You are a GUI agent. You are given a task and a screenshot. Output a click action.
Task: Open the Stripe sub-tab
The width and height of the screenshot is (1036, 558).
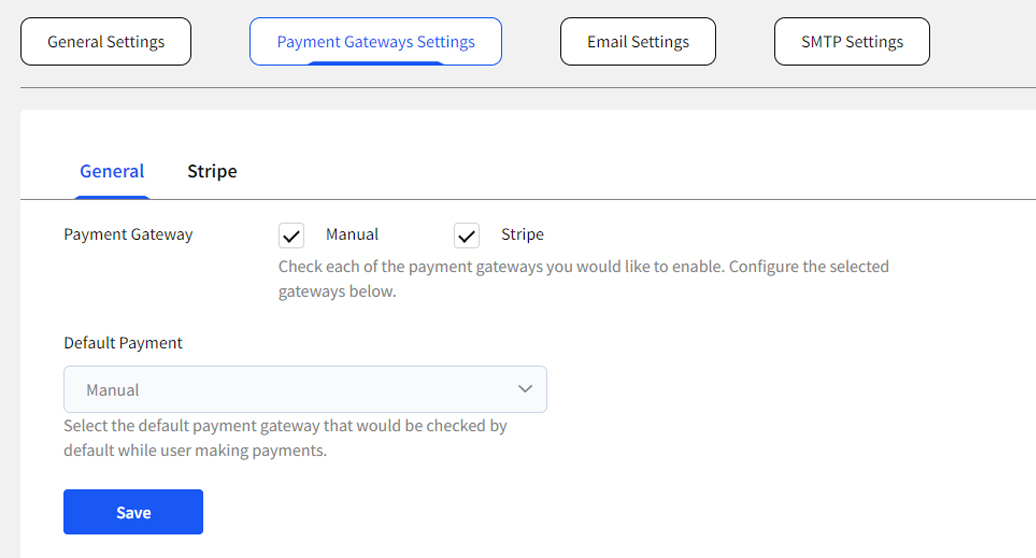pos(212,171)
